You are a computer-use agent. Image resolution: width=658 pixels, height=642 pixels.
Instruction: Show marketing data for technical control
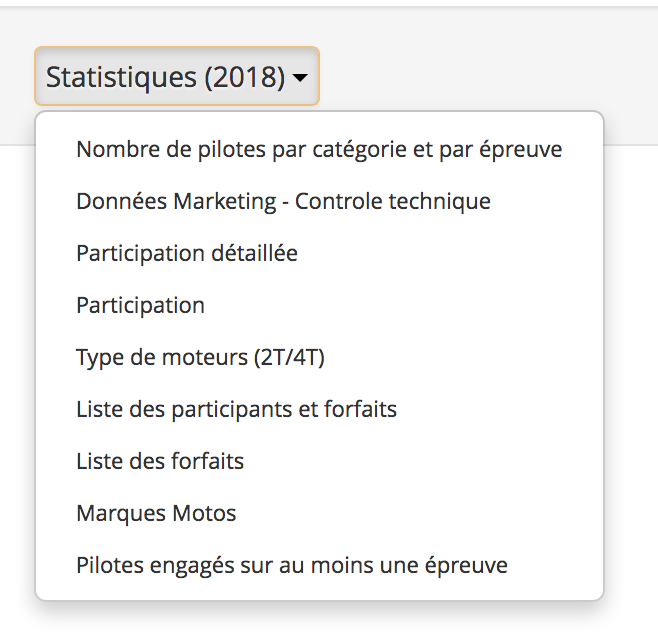pyautogui.click(x=283, y=202)
